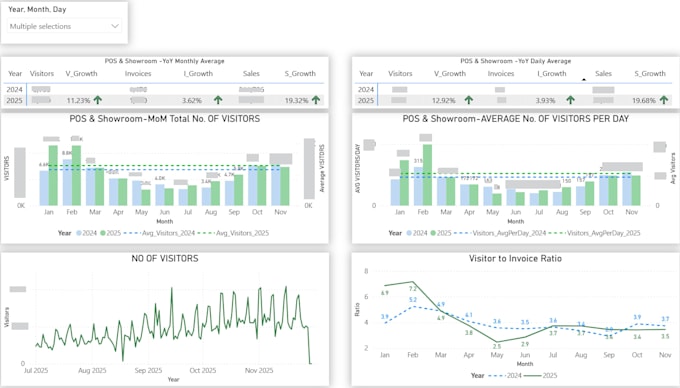Click green up arrow beside 19.68% S_Growth
680x388 pixels.
pos(664,100)
